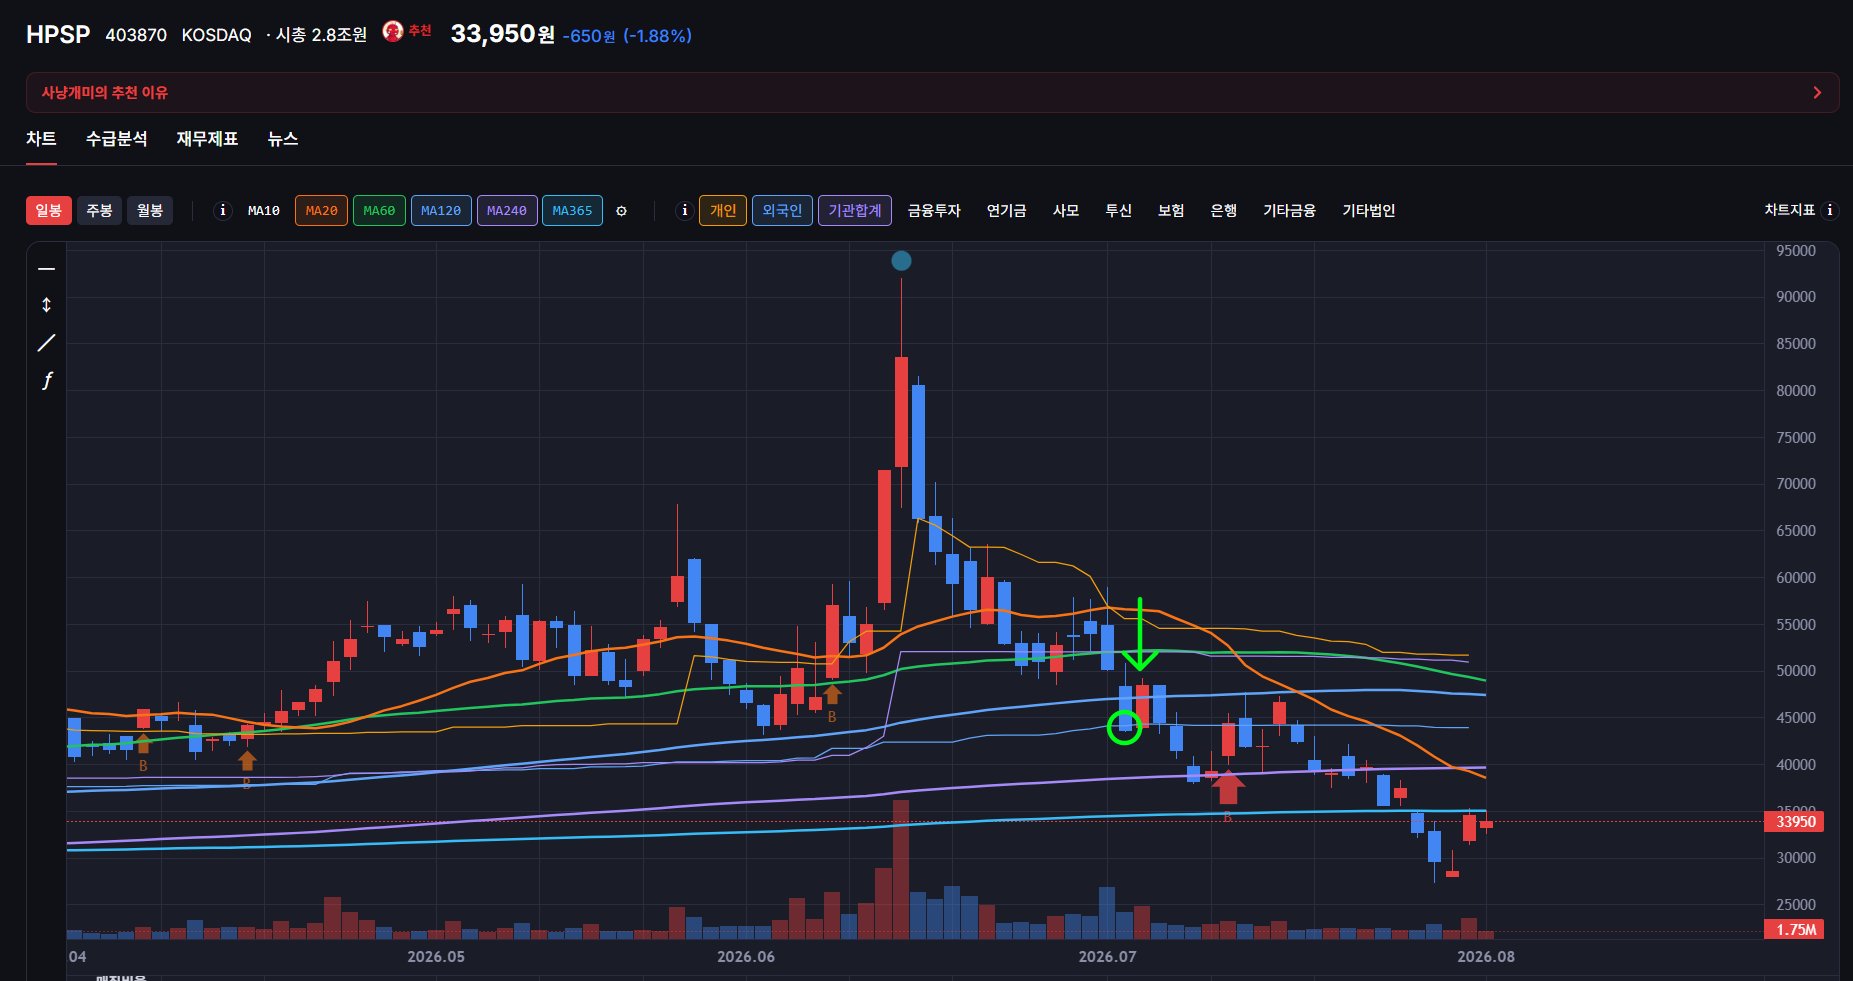Open the function f tool
This screenshot has height=981, width=1853.
pos(46,380)
